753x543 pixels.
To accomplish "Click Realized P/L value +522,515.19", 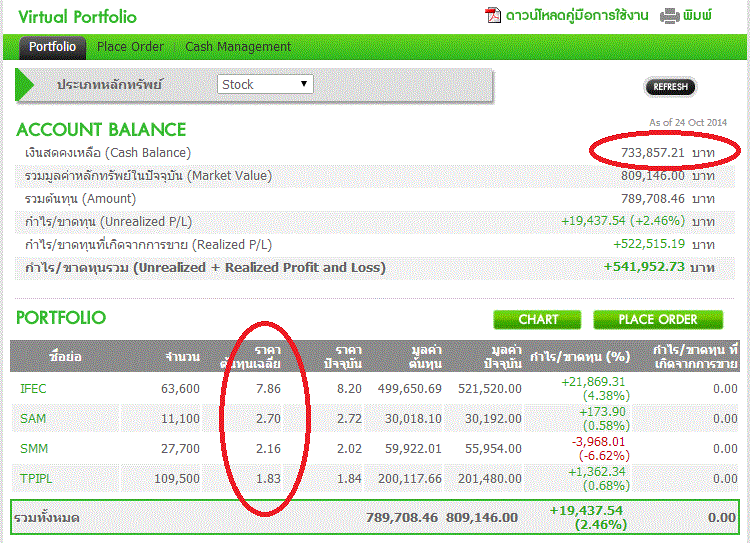I will (x=649, y=244).
